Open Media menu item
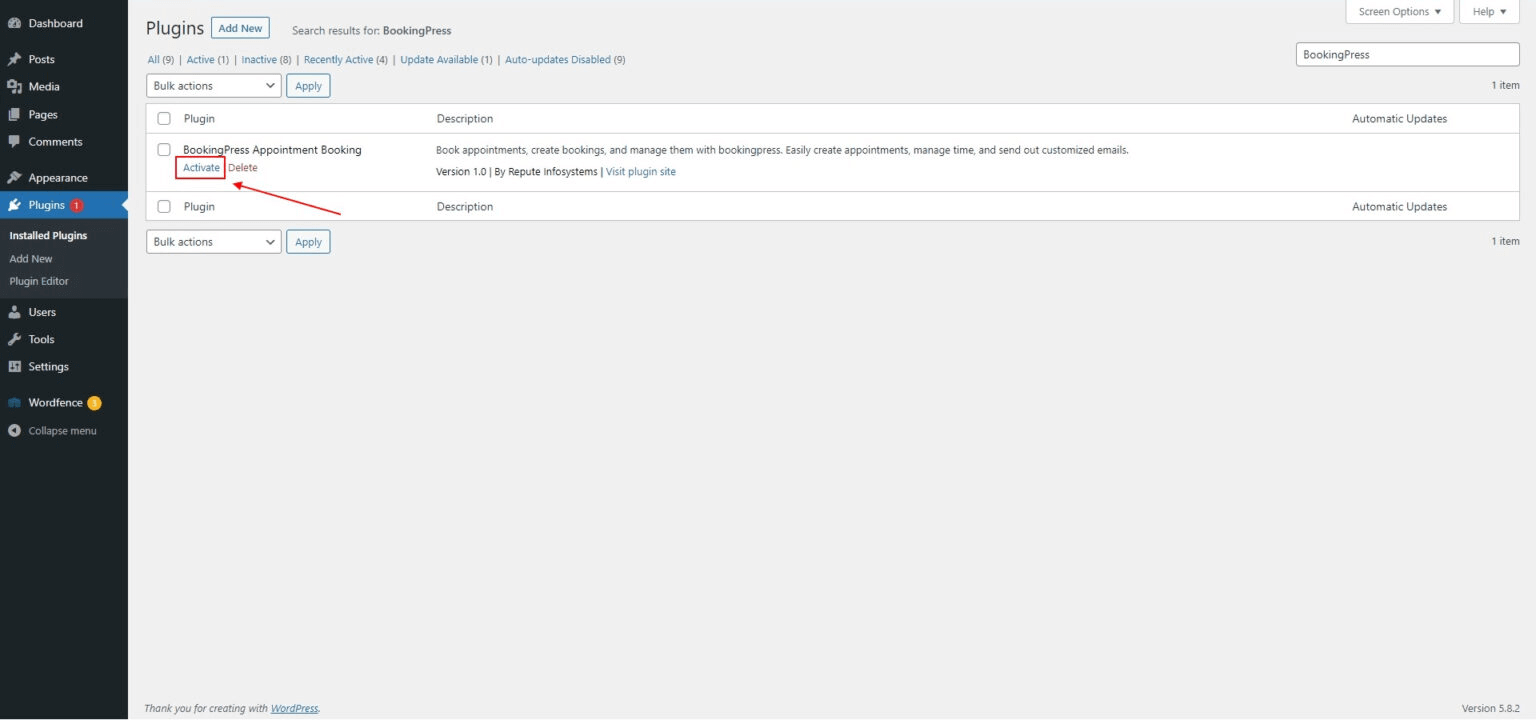1536x720 pixels. 44,87
